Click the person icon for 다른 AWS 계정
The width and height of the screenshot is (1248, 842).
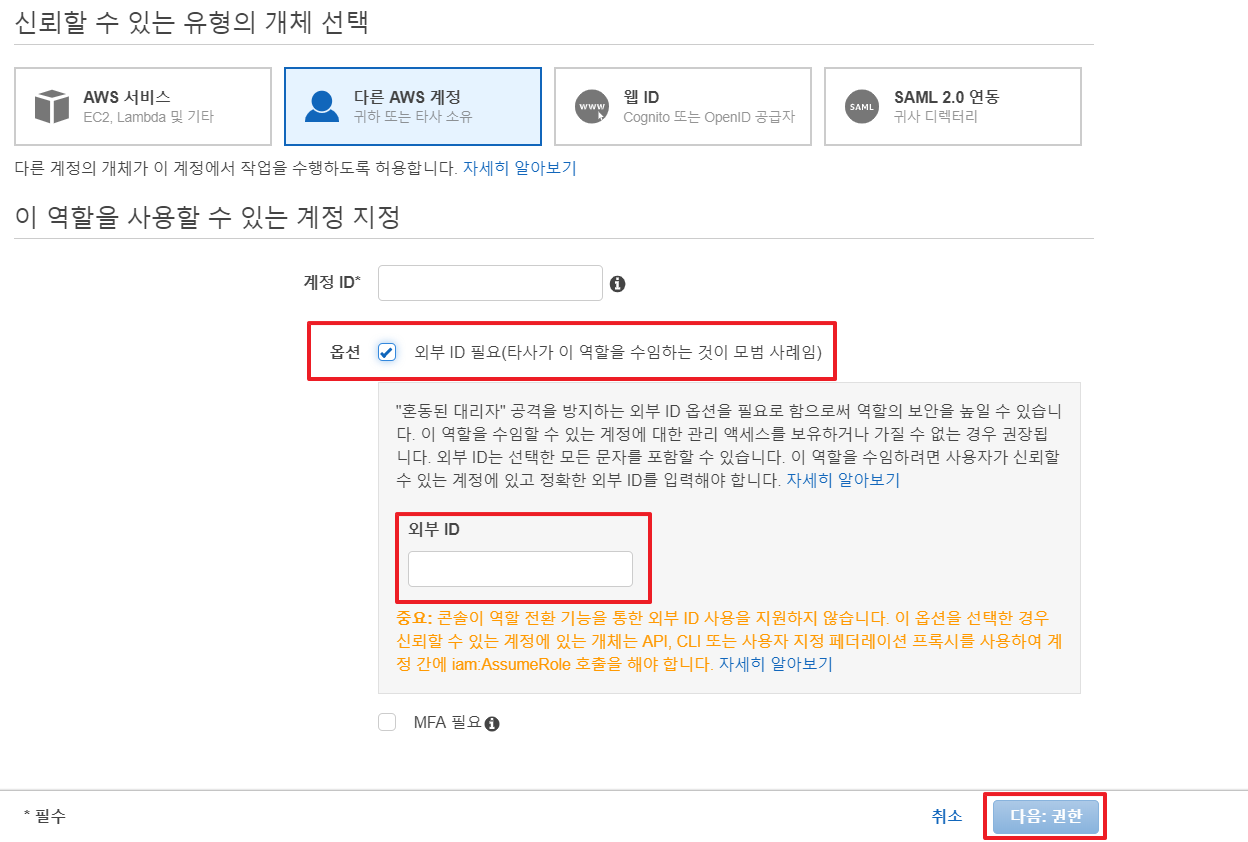(x=321, y=106)
